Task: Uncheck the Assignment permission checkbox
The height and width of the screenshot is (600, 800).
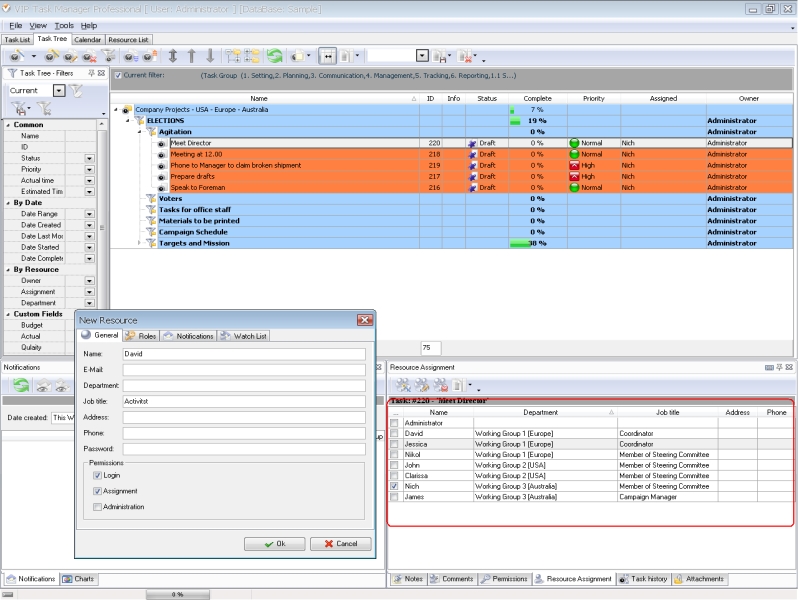Action: [97, 491]
